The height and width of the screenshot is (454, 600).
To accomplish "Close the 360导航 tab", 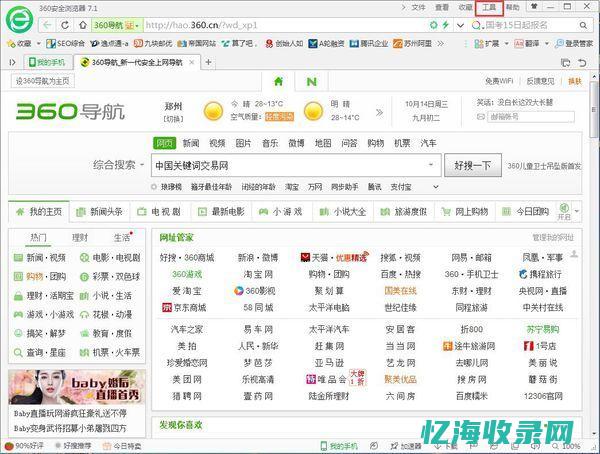I will [x=192, y=62].
